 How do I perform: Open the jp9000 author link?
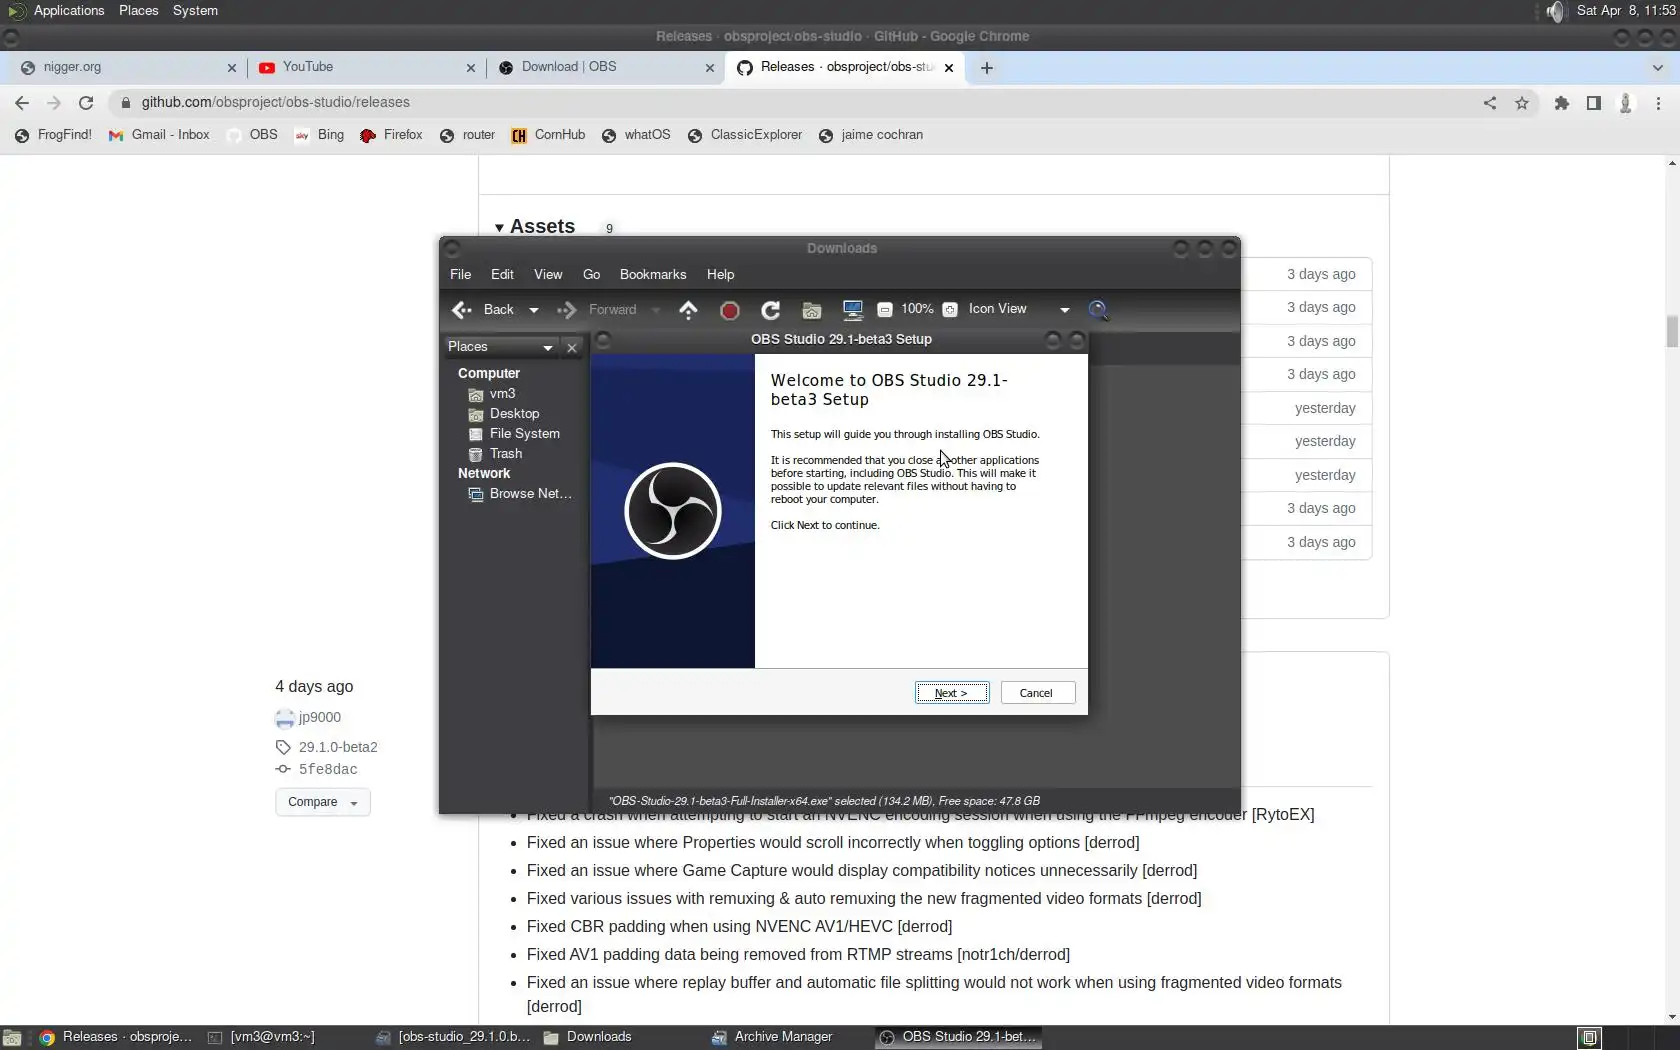(320, 718)
